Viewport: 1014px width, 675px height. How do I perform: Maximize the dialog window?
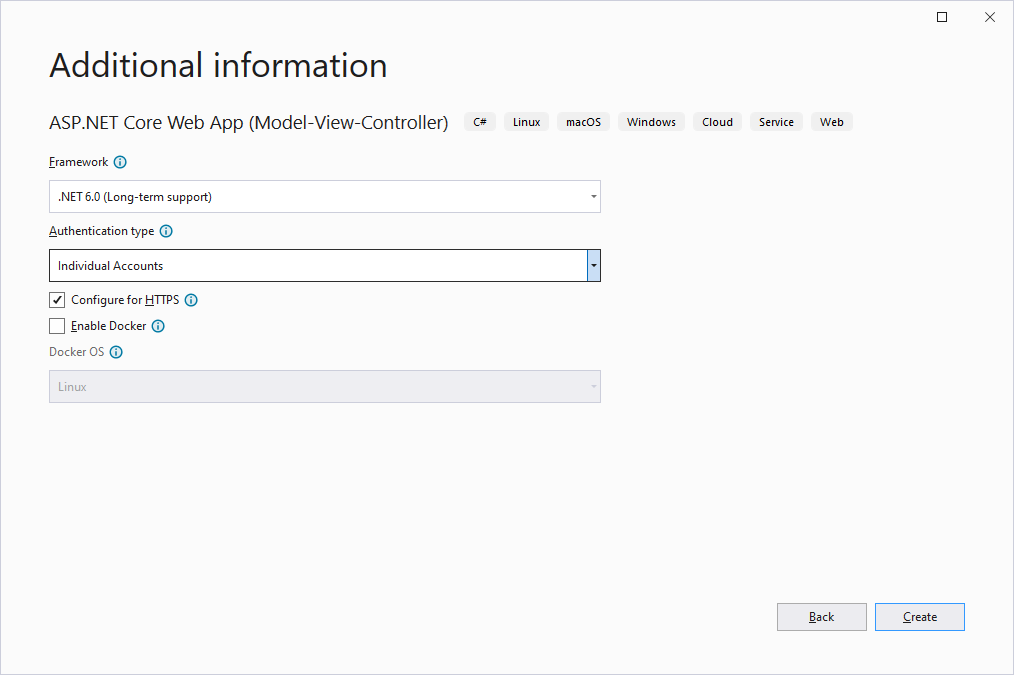942,17
